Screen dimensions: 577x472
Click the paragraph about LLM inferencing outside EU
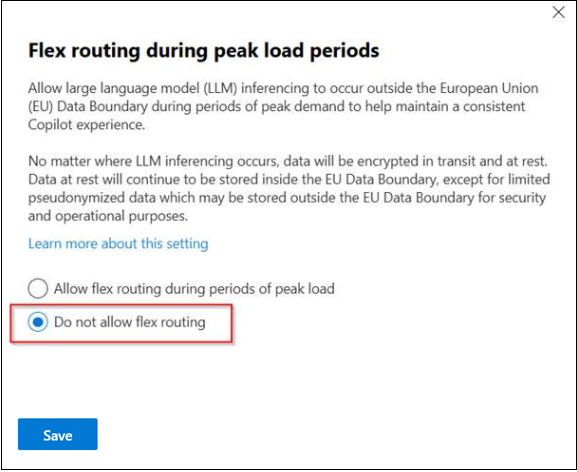point(283,106)
